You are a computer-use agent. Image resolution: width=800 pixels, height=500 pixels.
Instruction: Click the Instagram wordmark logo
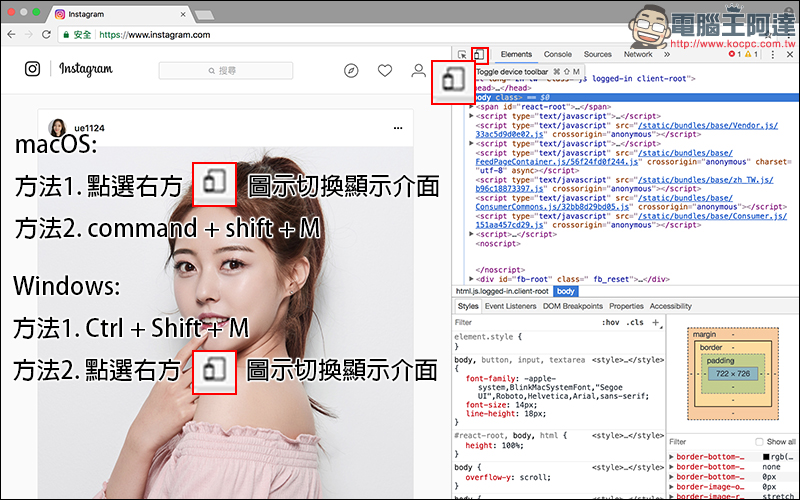[x=86, y=69]
